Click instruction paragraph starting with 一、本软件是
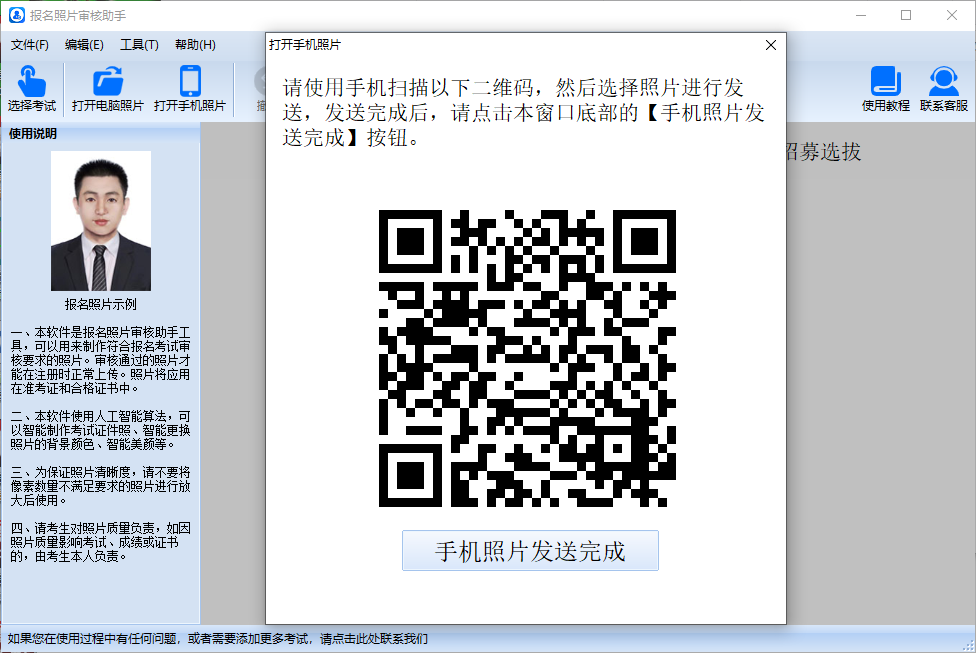This screenshot has width=976, height=653. (x=101, y=360)
